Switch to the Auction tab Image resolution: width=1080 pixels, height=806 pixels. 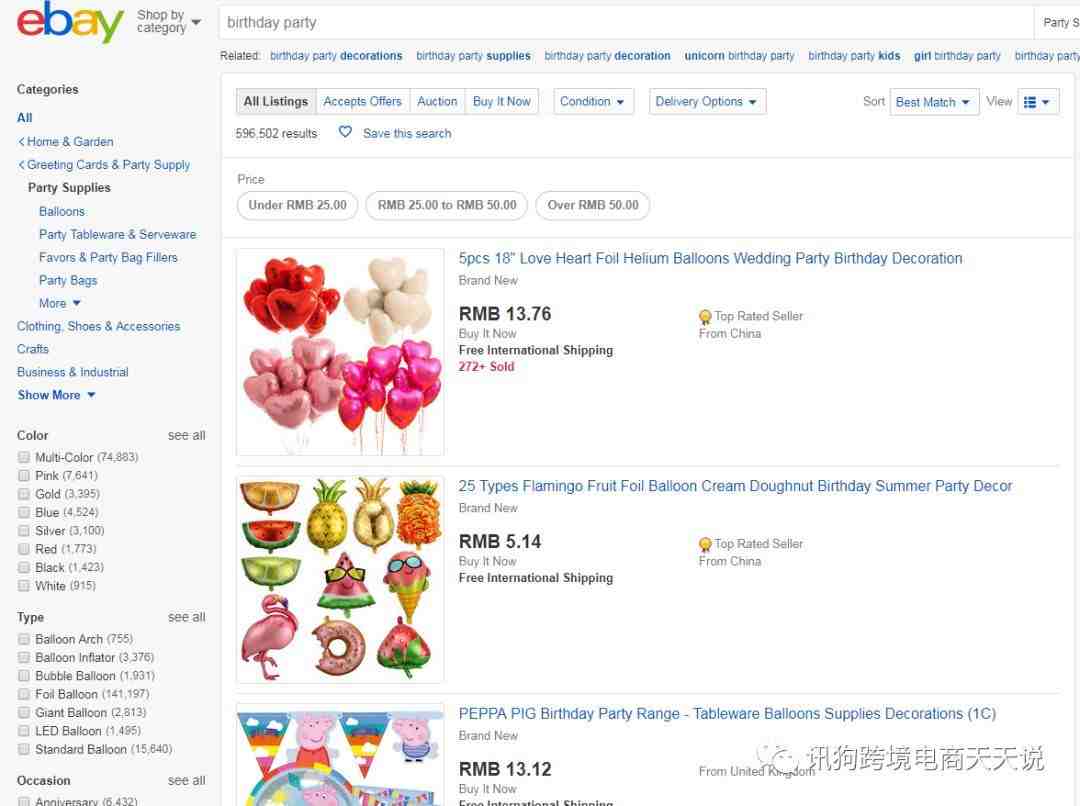click(437, 101)
